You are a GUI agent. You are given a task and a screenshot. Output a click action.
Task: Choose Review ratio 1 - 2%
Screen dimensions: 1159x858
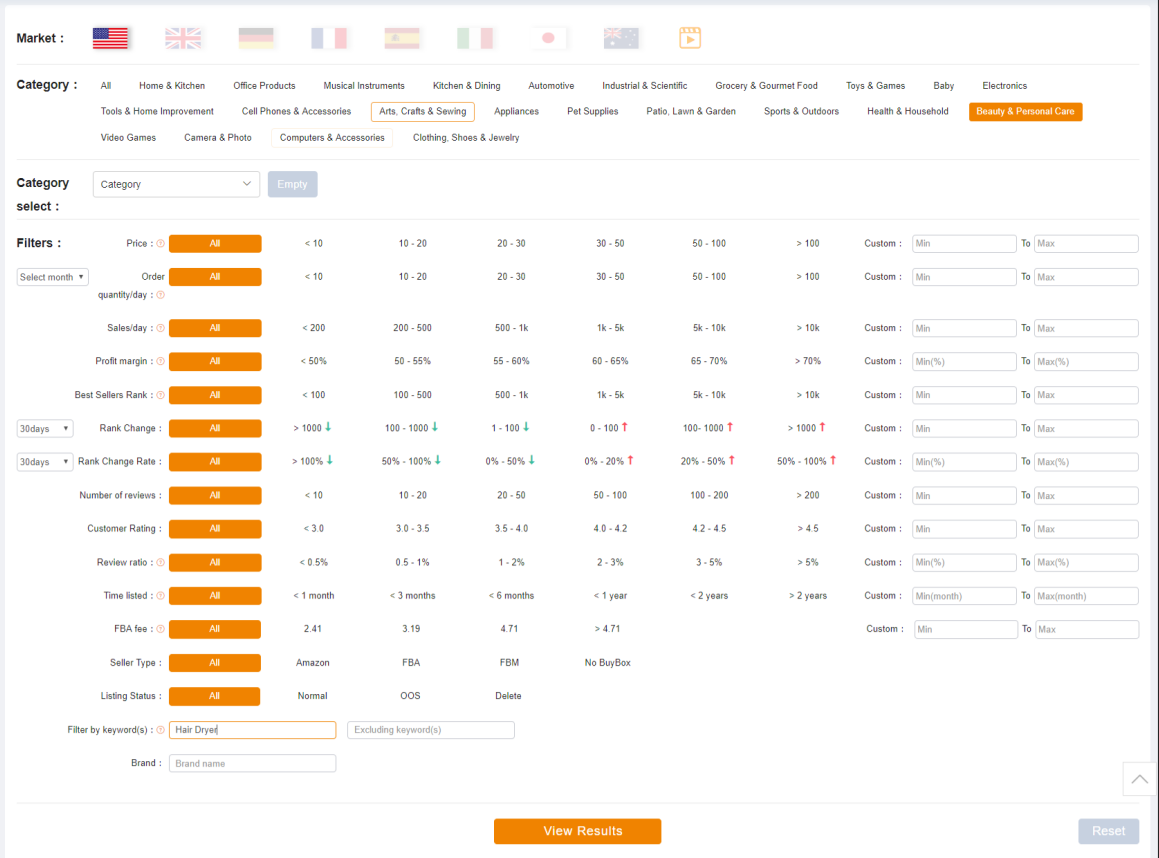tap(511, 562)
